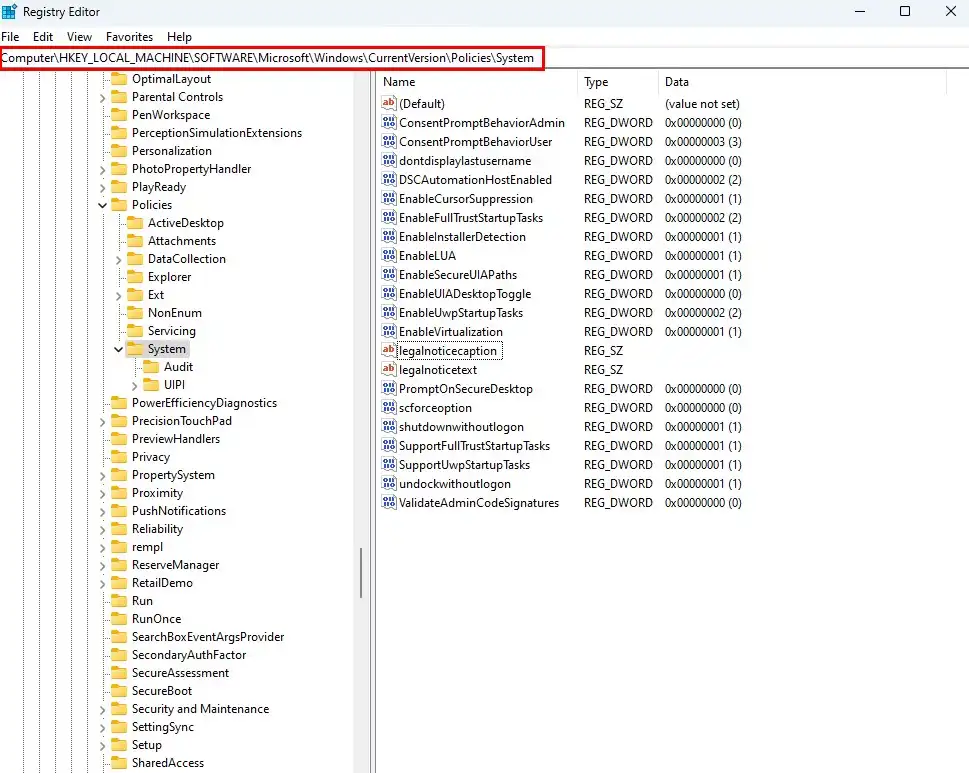Viewport: 969px width, 773px height.
Task: Click the RunOnce folder icon
Action: [x=119, y=619]
